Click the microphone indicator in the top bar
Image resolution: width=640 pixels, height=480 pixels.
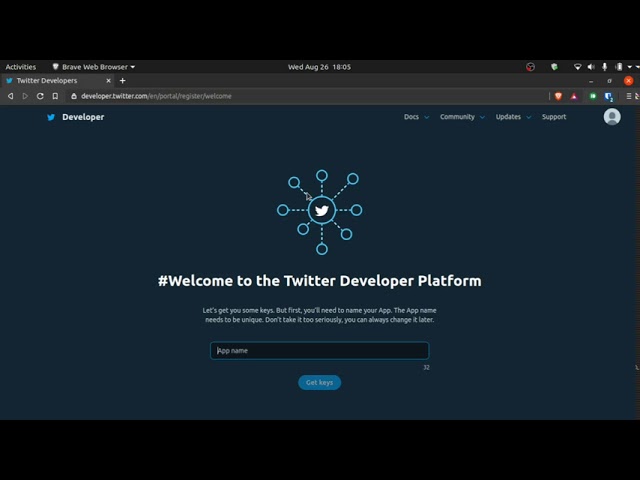click(604, 67)
